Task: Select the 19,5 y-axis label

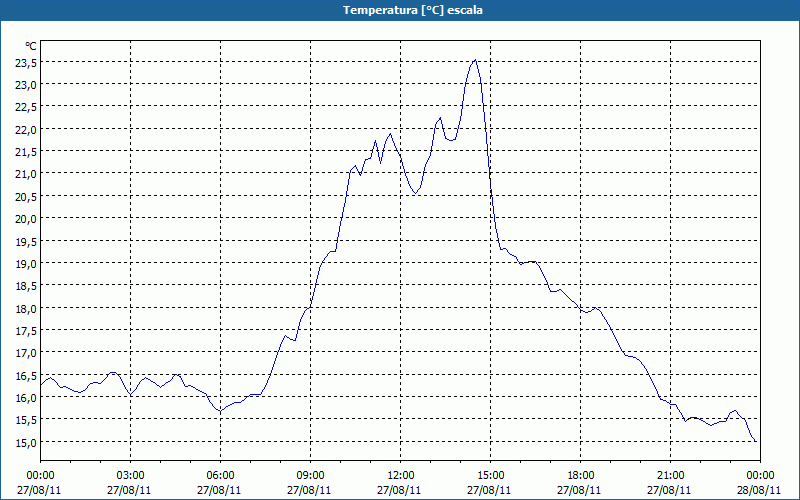Action: pos(25,242)
